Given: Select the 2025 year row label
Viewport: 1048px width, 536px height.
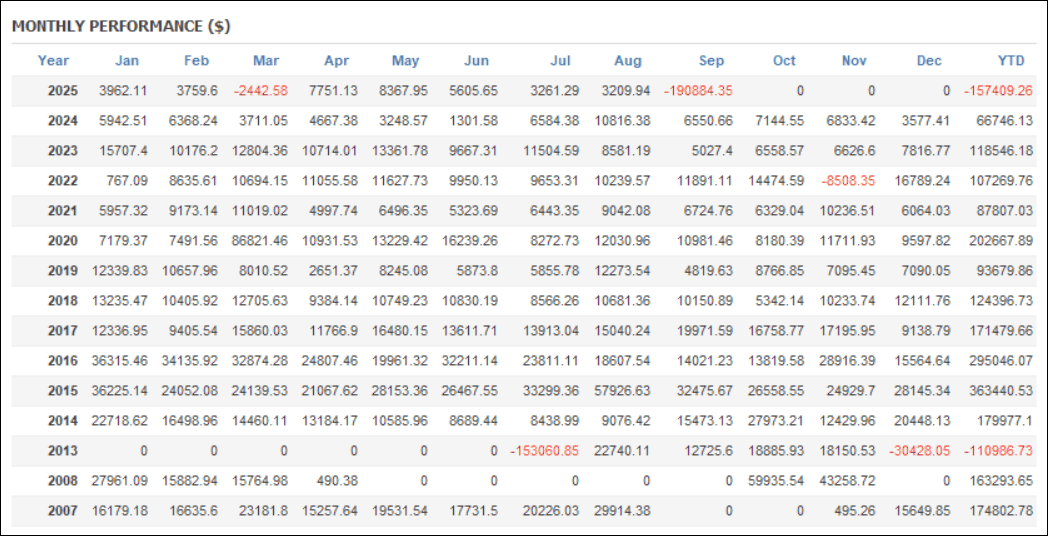Looking at the screenshot, I should 63,90.
